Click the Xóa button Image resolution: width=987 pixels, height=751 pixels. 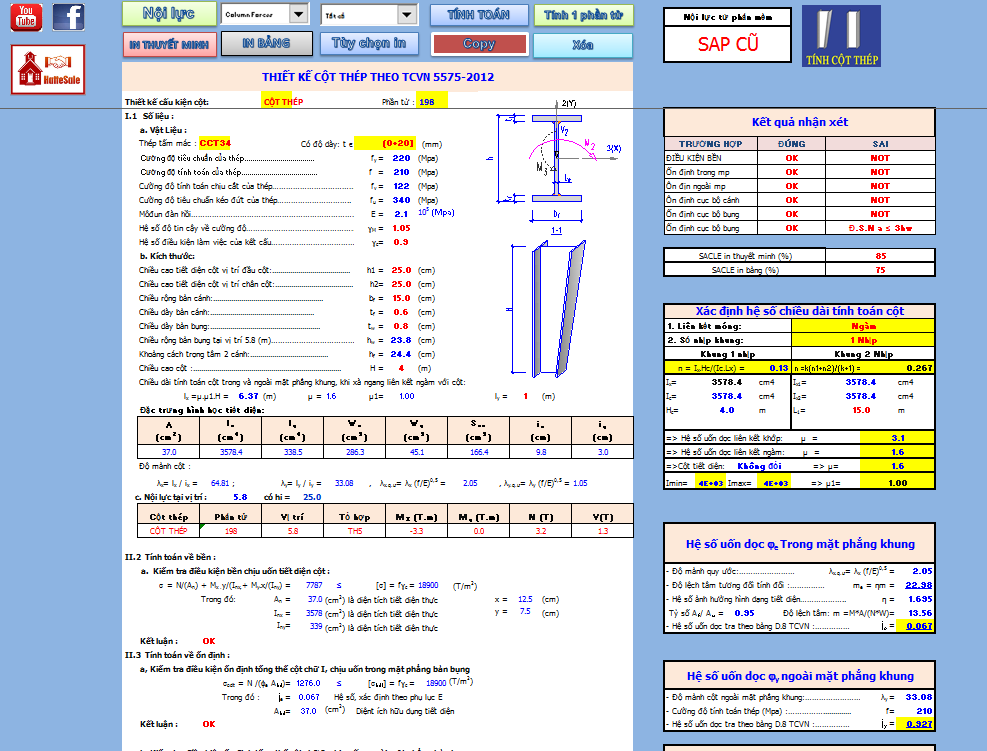coord(583,45)
